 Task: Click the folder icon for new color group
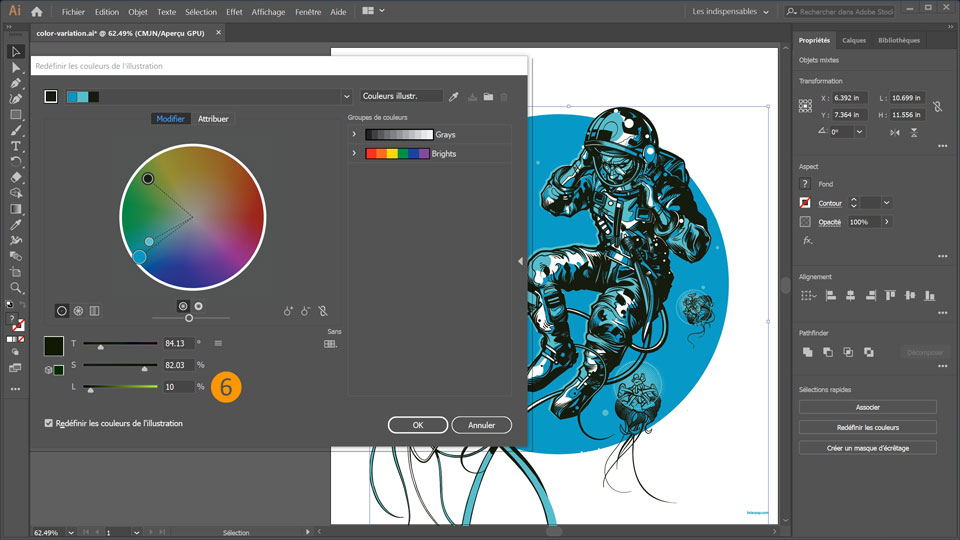(488, 97)
